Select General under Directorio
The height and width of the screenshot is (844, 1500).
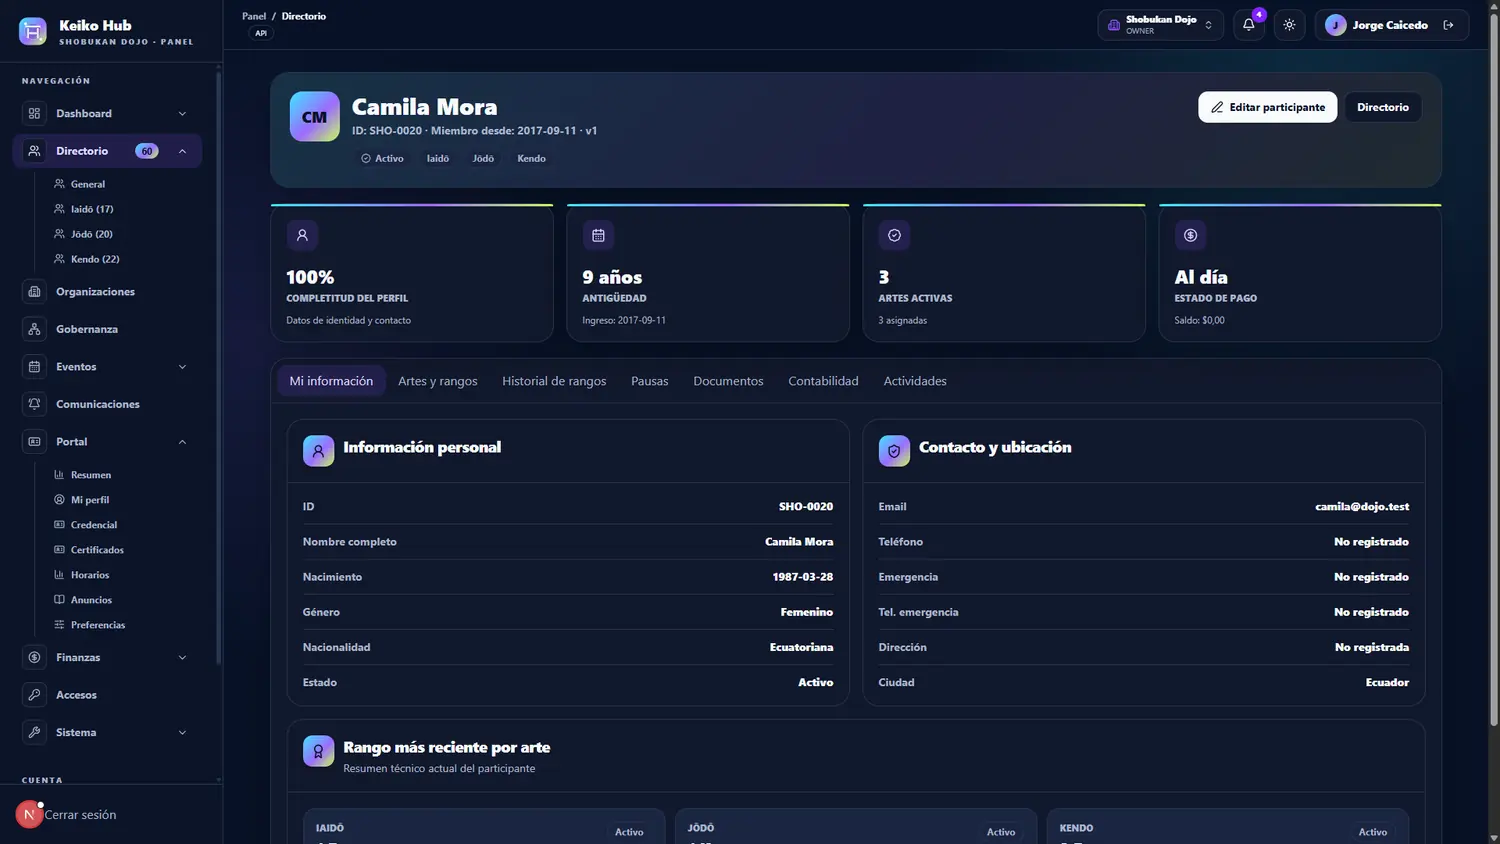point(88,184)
